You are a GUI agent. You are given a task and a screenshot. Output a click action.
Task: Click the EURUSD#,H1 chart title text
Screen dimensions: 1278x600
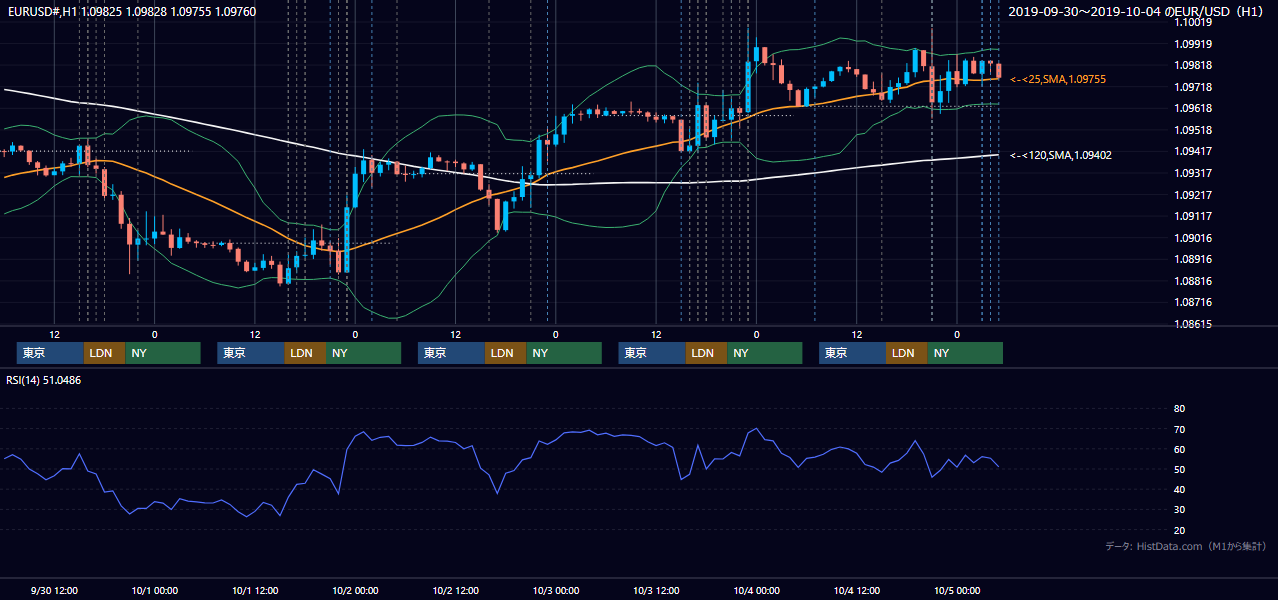(x=132, y=11)
